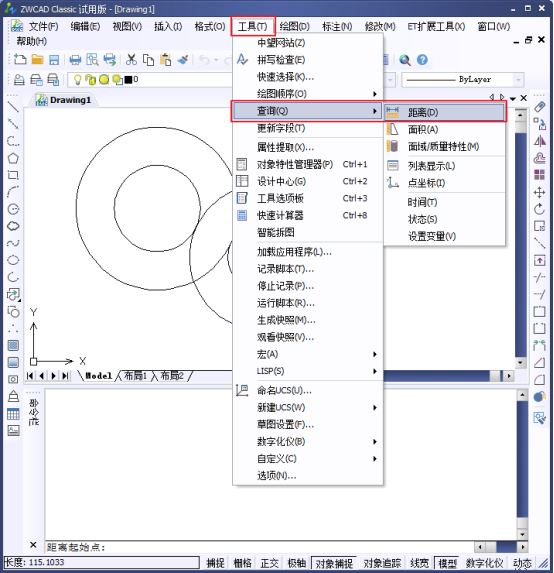Choose 距离(D) from the query submenu
554x573 pixels.
(x=445, y=112)
